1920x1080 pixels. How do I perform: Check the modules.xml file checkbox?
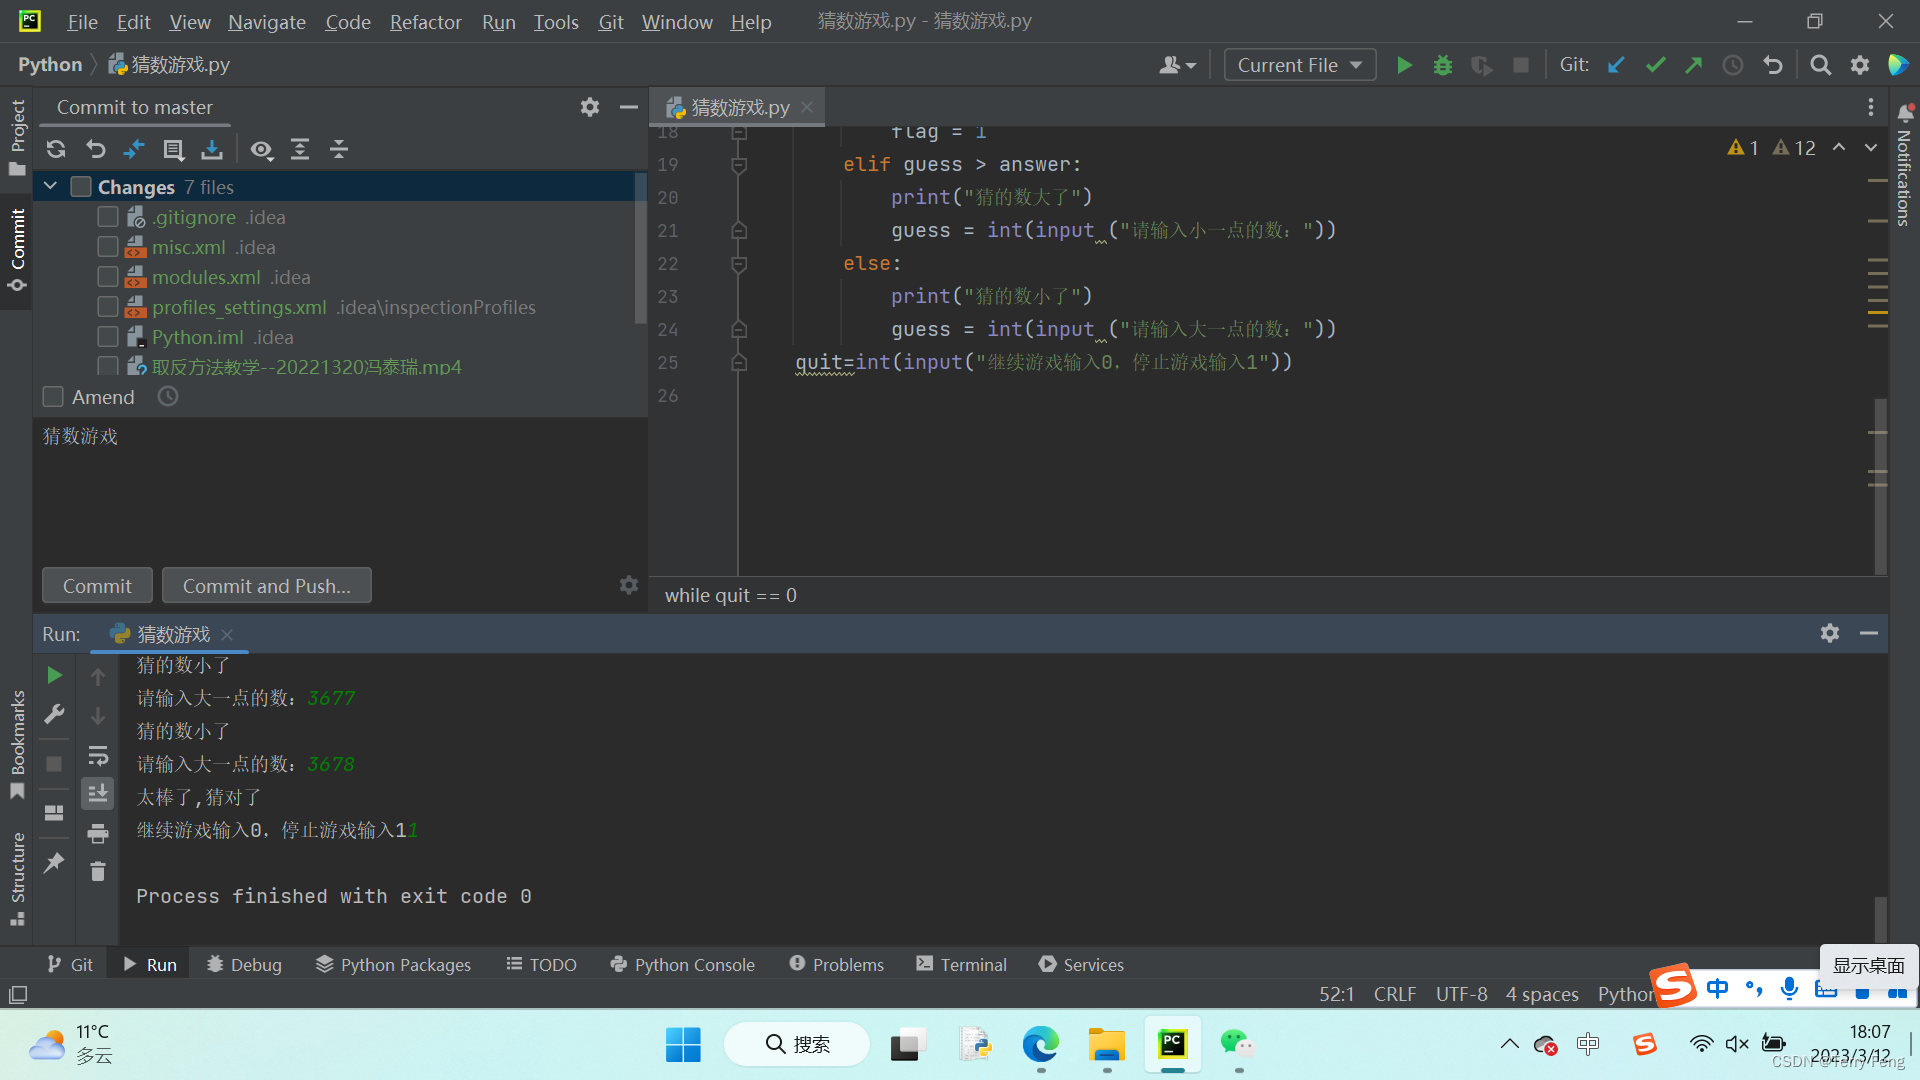point(108,277)
